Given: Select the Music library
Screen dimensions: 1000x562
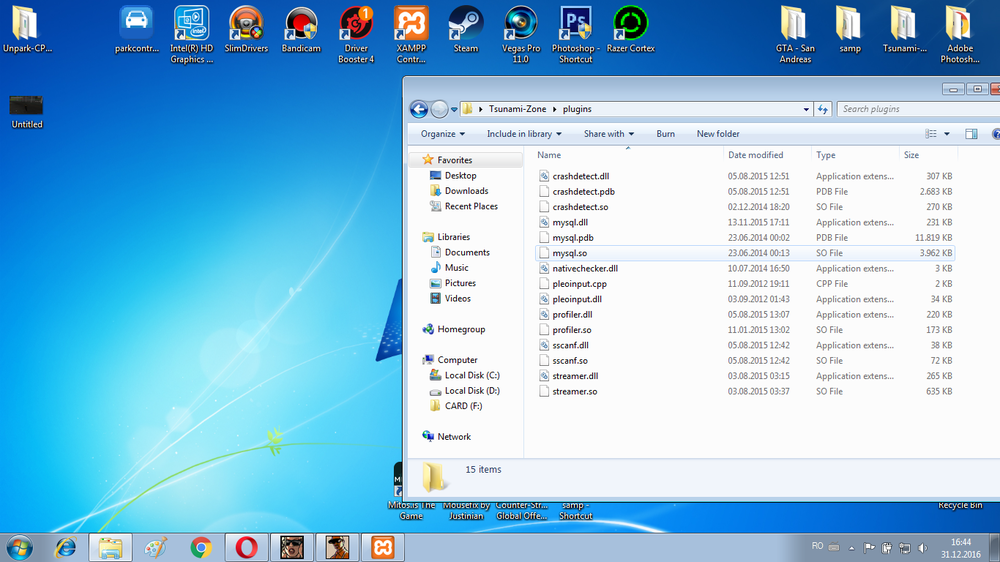Looking at the screenshot, I should [x=456, y=267].
